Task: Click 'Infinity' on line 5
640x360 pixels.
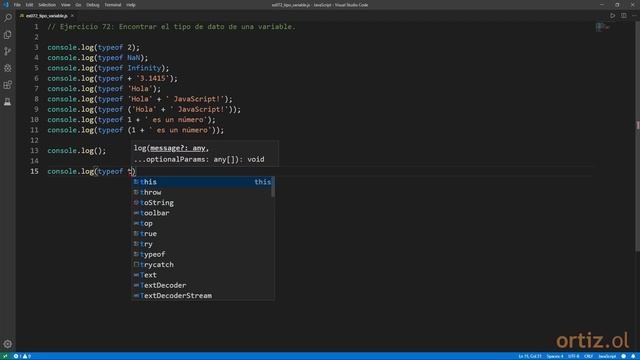Action: 144,68
